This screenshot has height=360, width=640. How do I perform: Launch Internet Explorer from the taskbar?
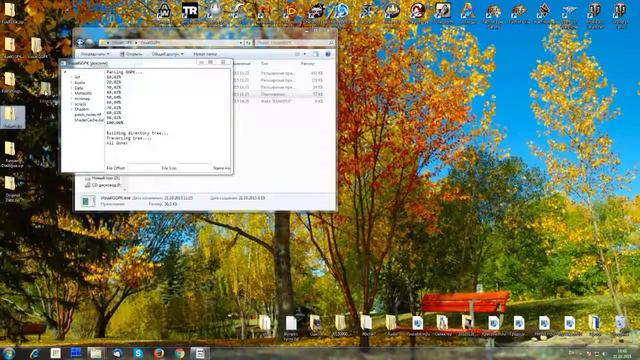[x=34, y=353]
